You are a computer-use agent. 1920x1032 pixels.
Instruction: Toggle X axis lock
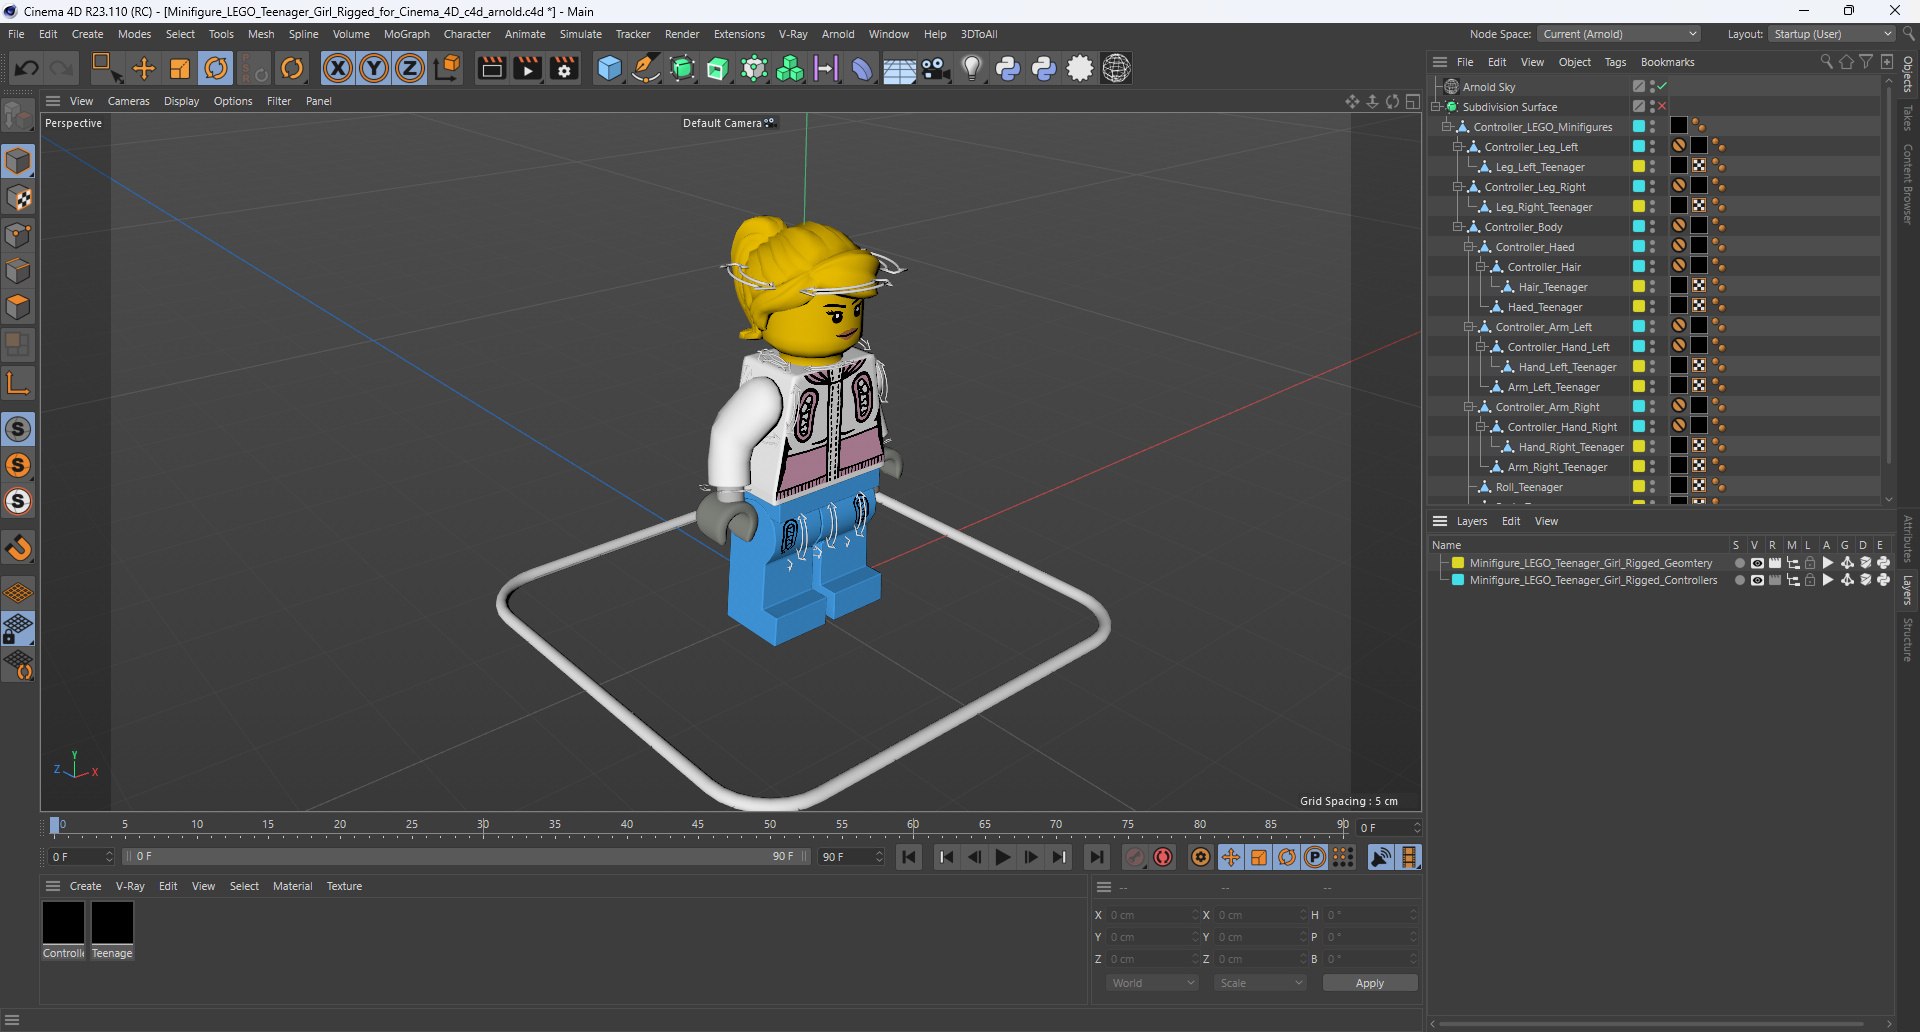[338, 68]
